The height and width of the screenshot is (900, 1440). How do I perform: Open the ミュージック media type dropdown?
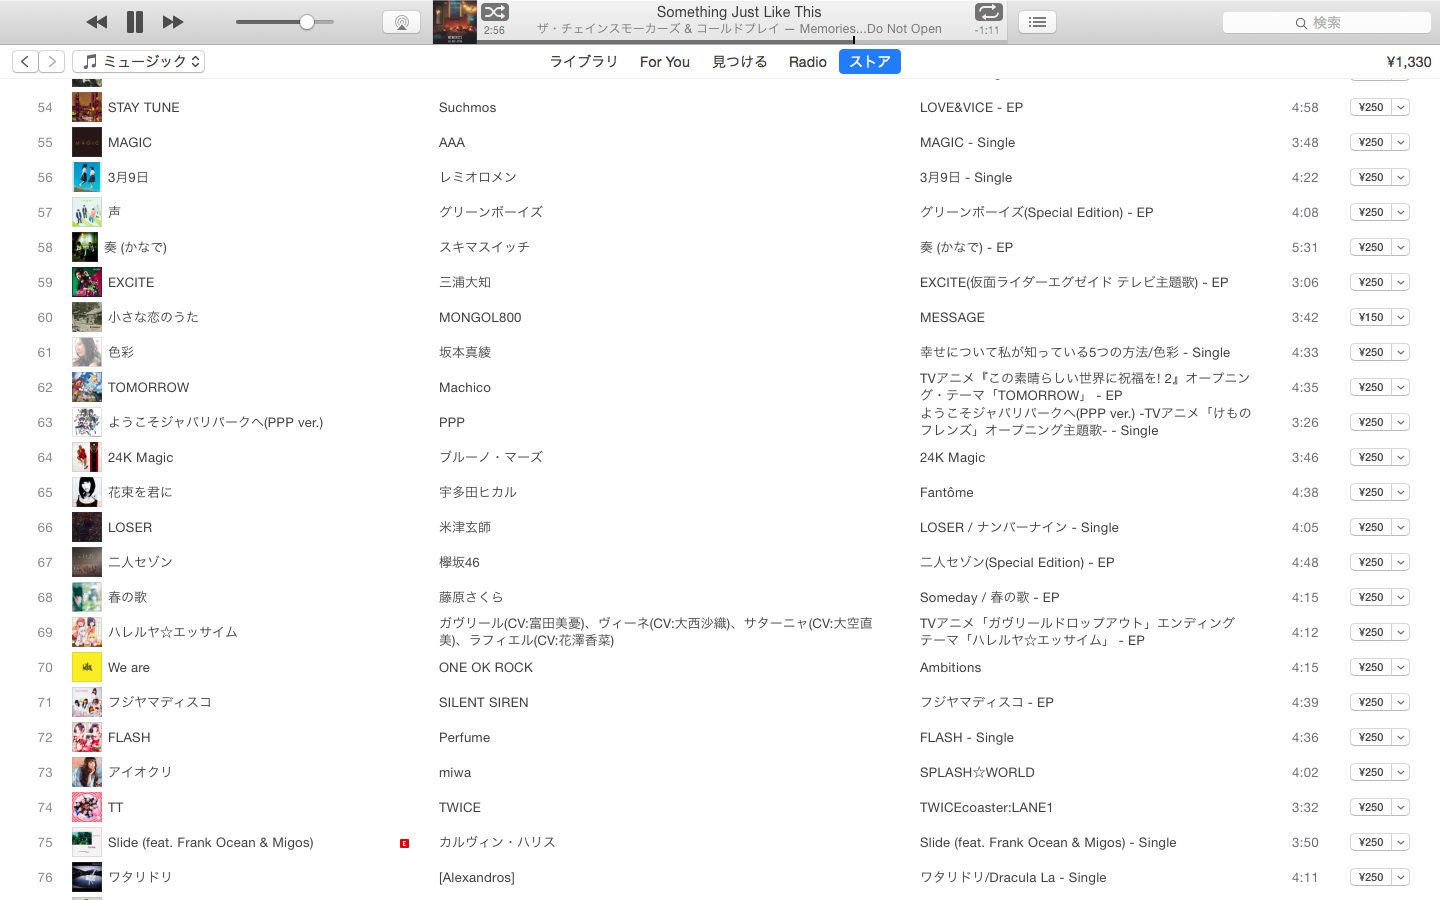pyautogui.click(x=139, y=61)
